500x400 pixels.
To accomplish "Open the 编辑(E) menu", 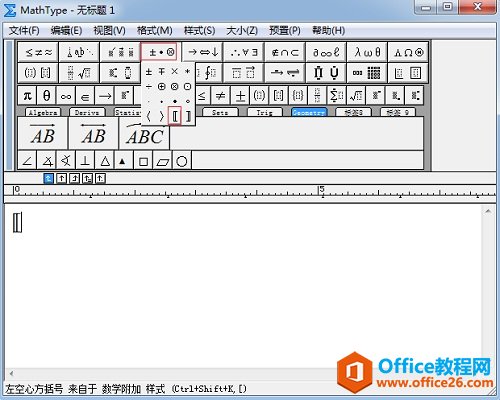I will click(66, 31).
